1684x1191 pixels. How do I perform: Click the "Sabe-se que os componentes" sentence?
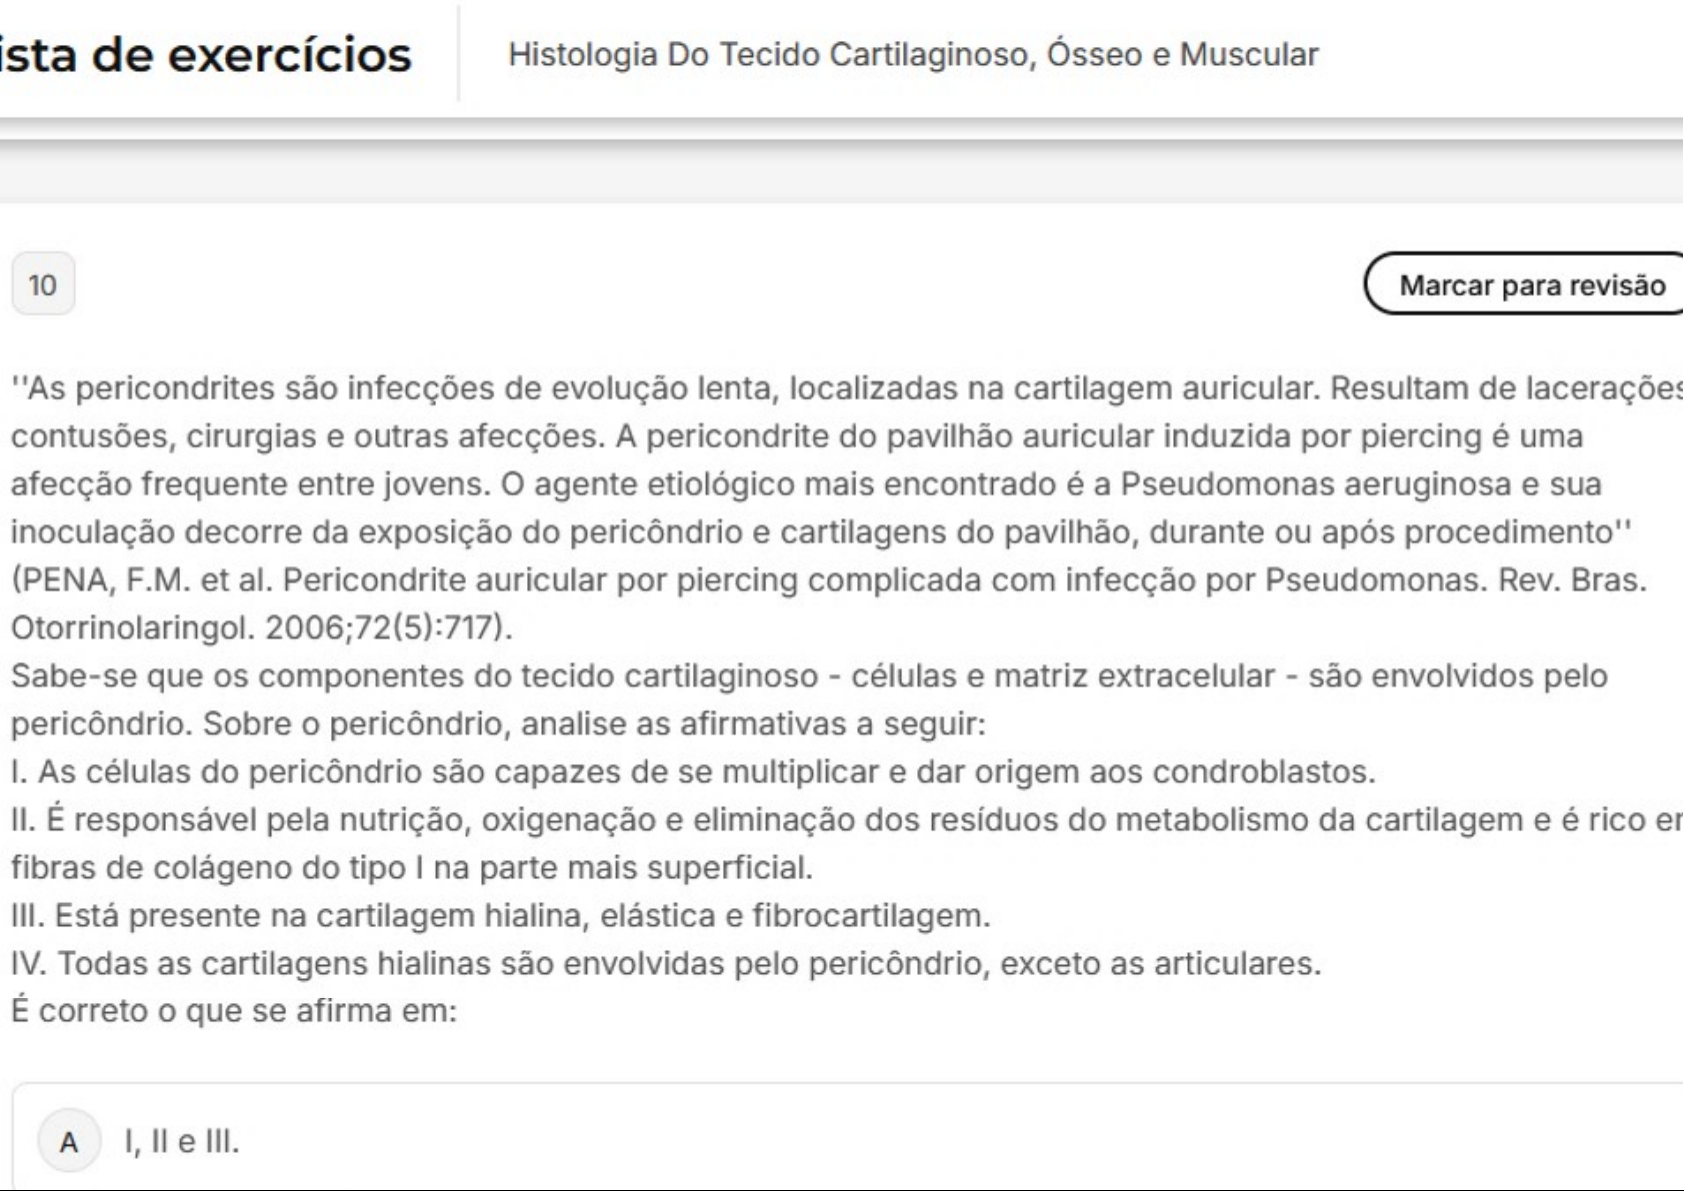point(808,676)
